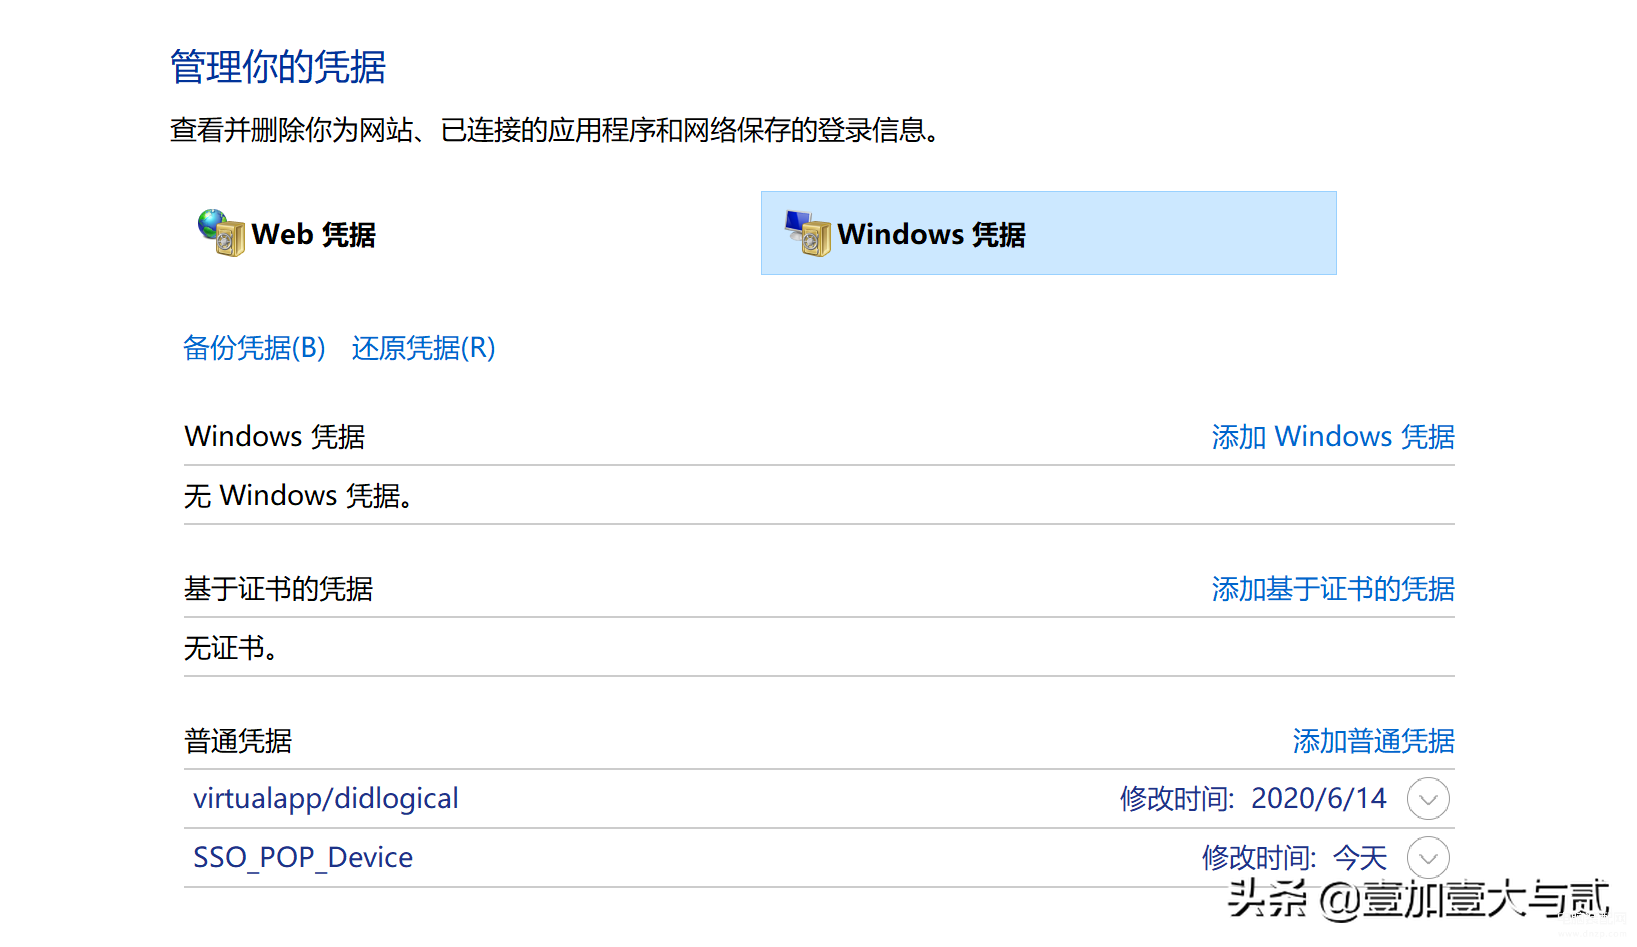The image size is (1637, 947).
Task: Open the SSO_POP_Device credential entry
Action: (x=819, y=857)
